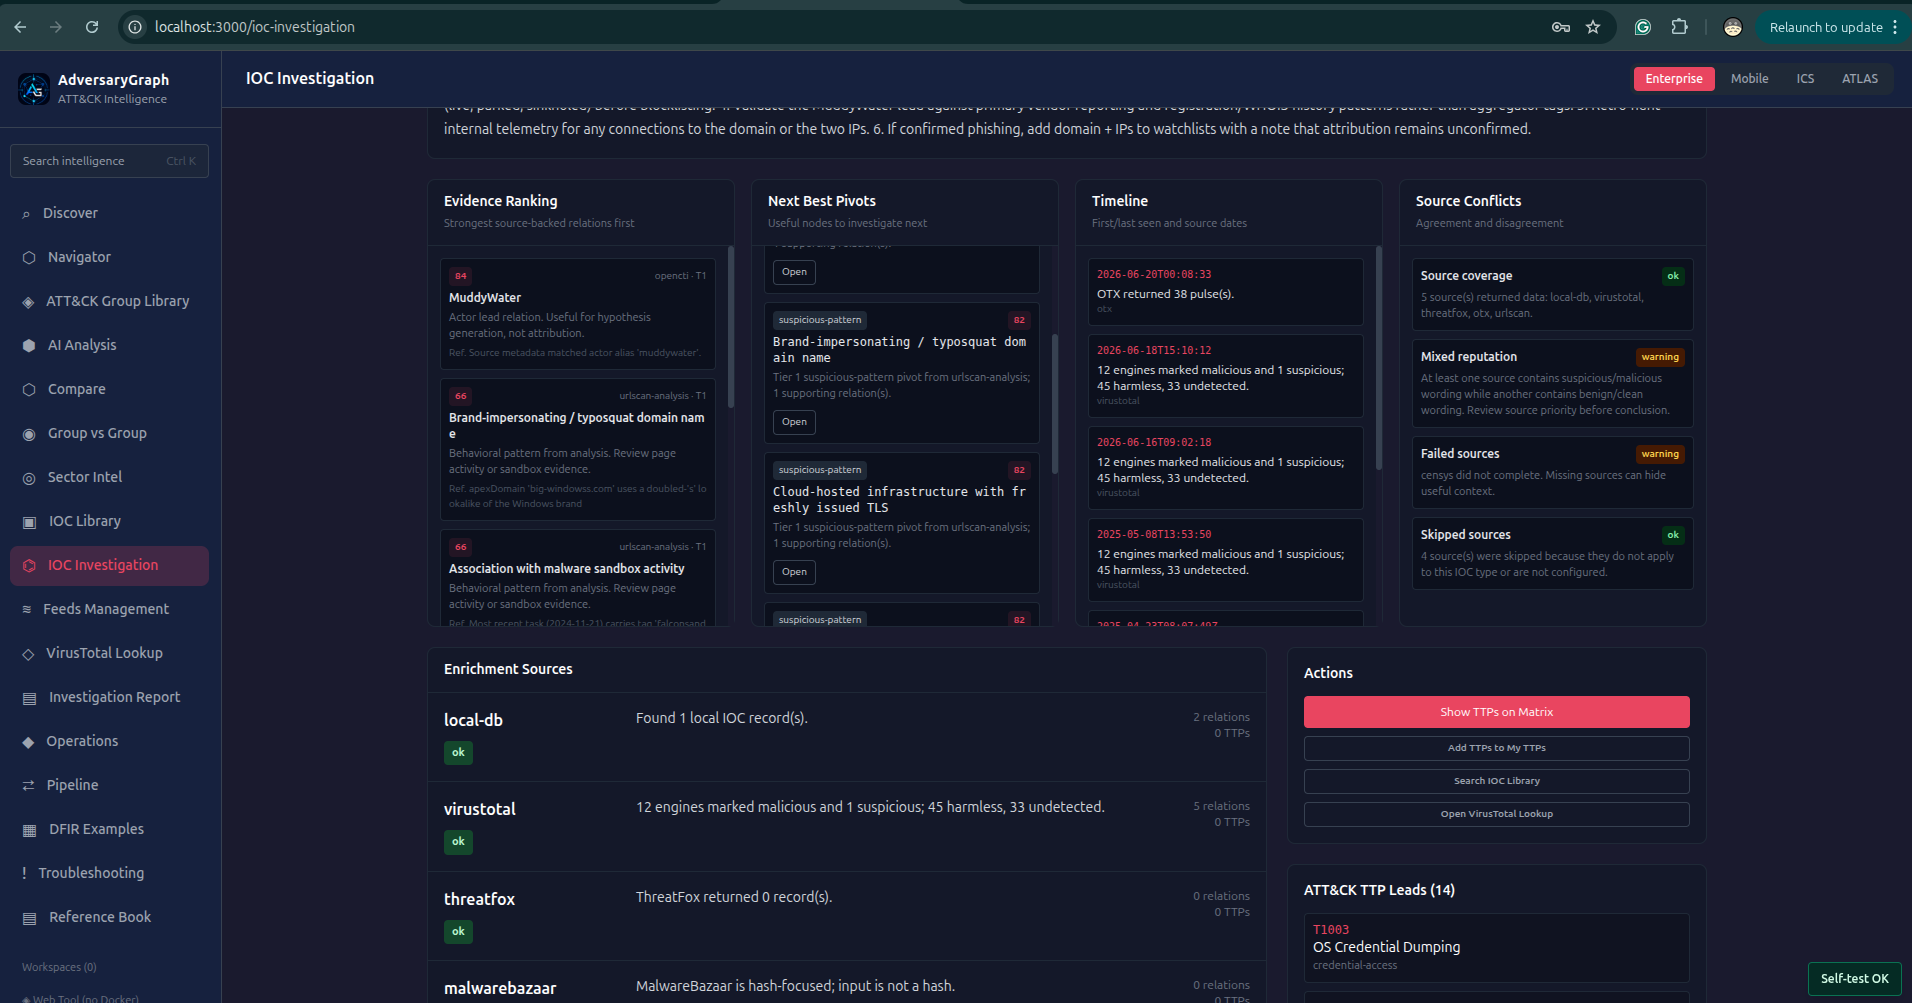
Task: Click the threatfox ok status badge
Action: pyautogui.click(x=458, y=932)
